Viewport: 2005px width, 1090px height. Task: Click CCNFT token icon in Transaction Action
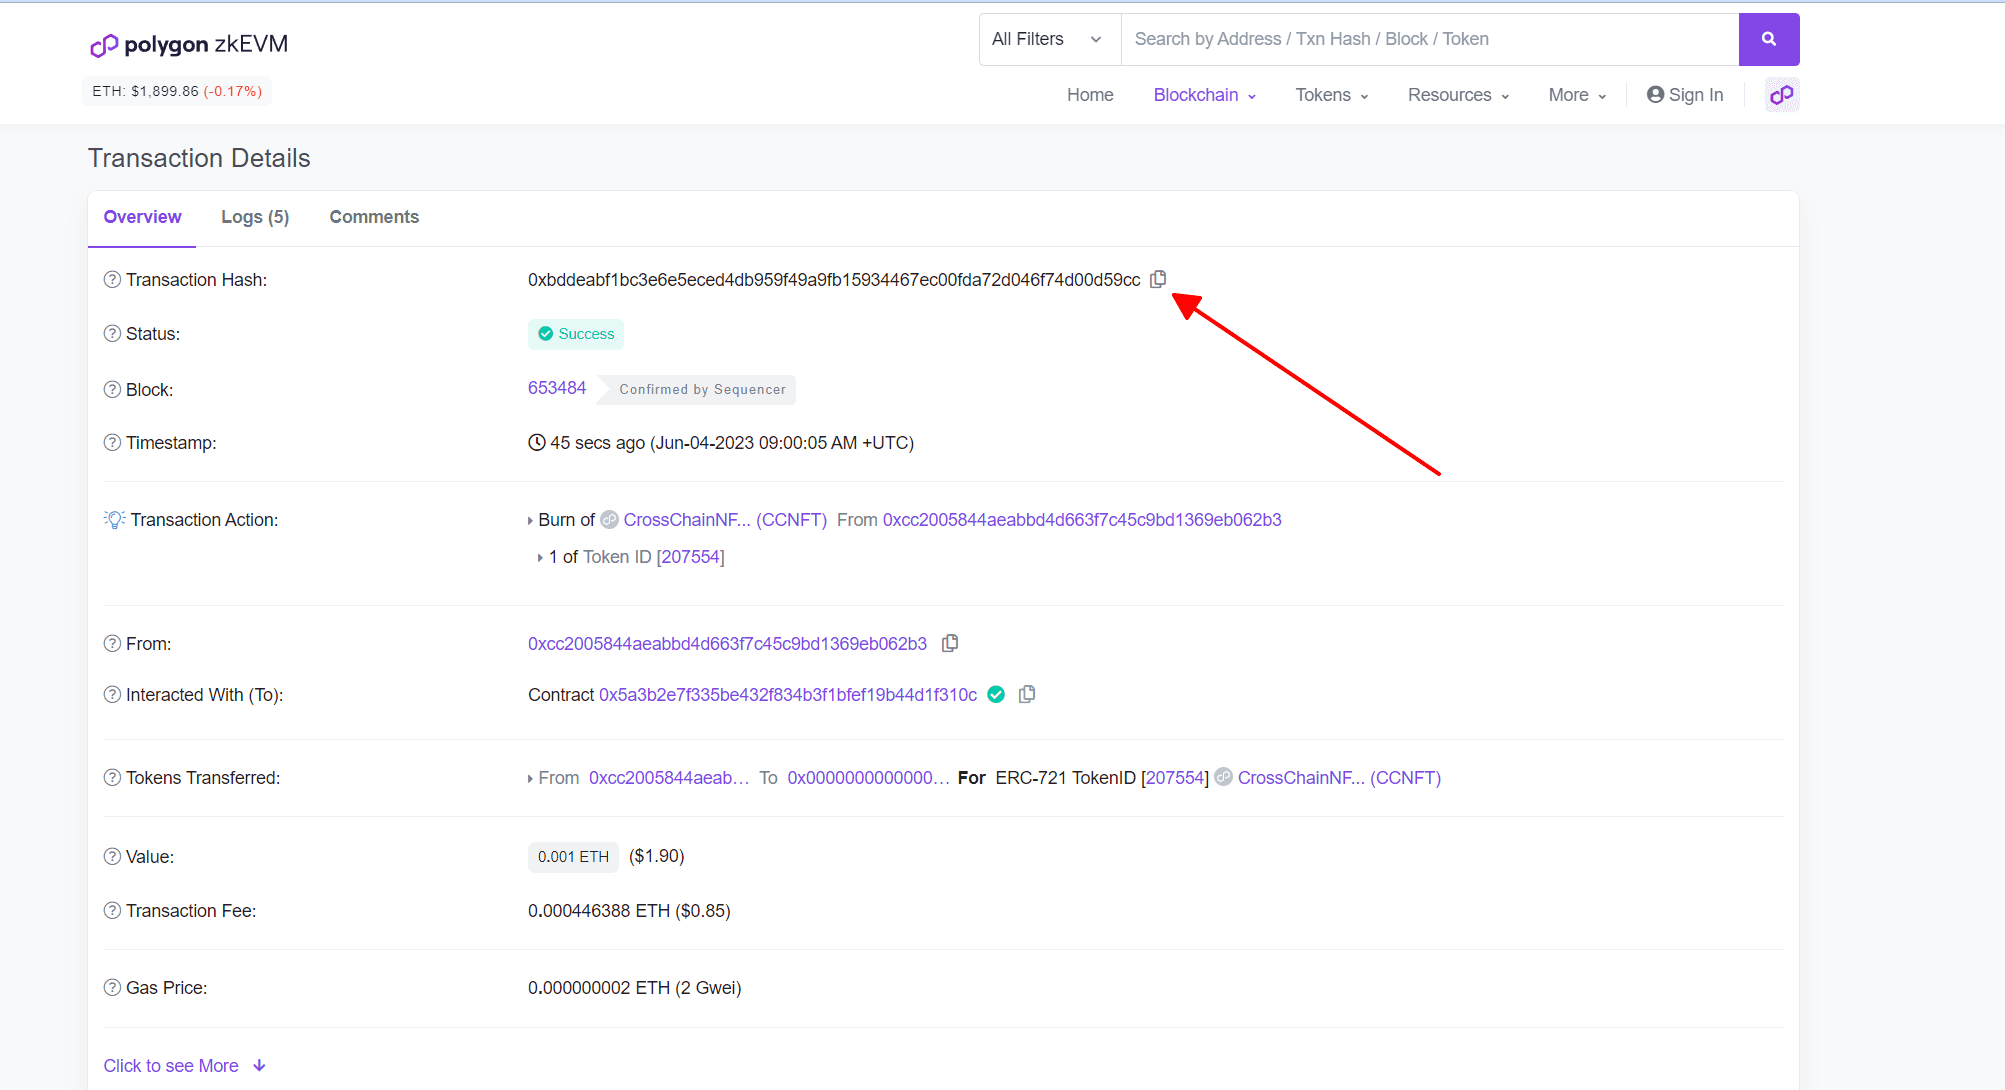coord(609,520)
